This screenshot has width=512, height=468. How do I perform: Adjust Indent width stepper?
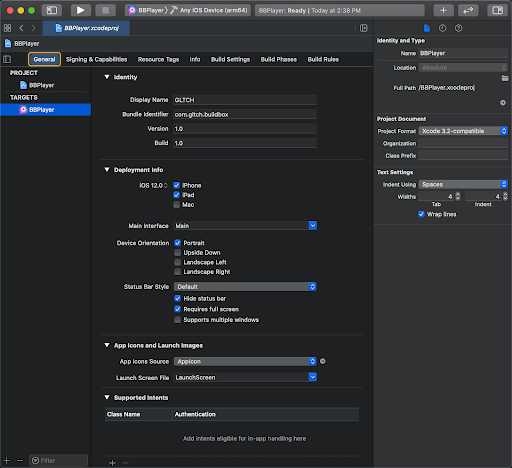click(505, 196)
